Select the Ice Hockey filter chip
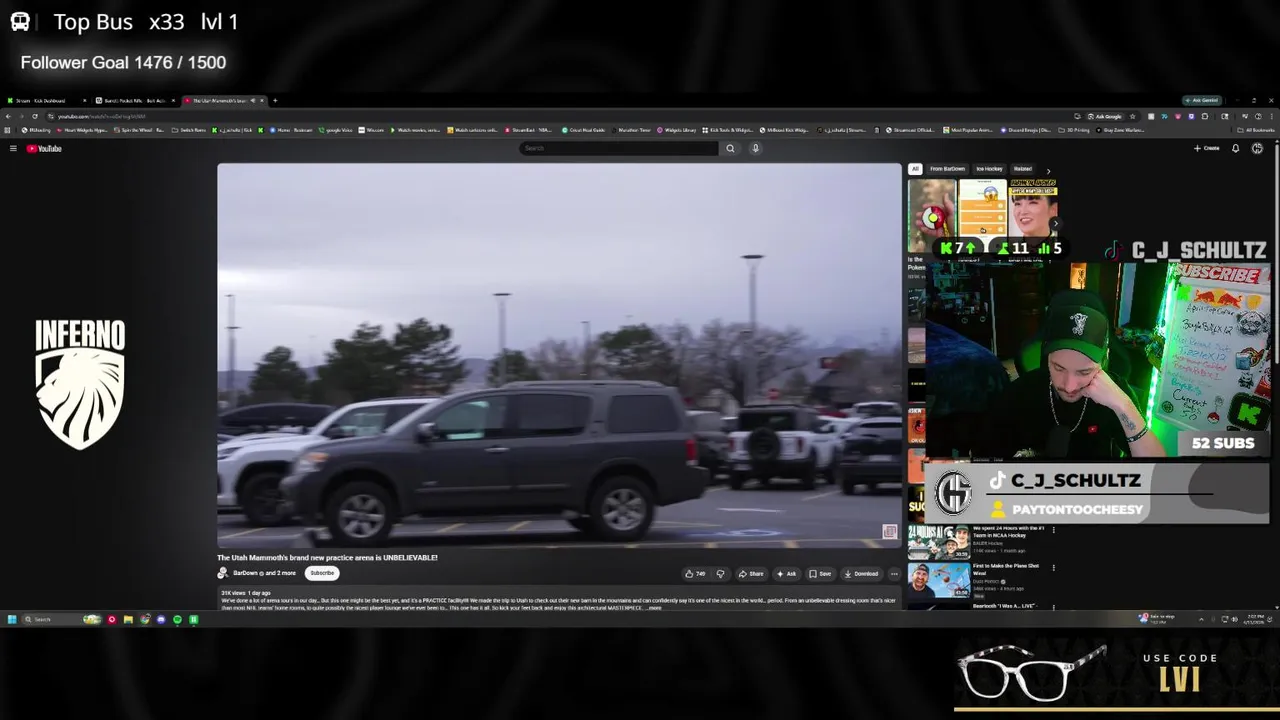This screenshot has width=1280, height=720. pyautogui.click(x=989, y=169)
